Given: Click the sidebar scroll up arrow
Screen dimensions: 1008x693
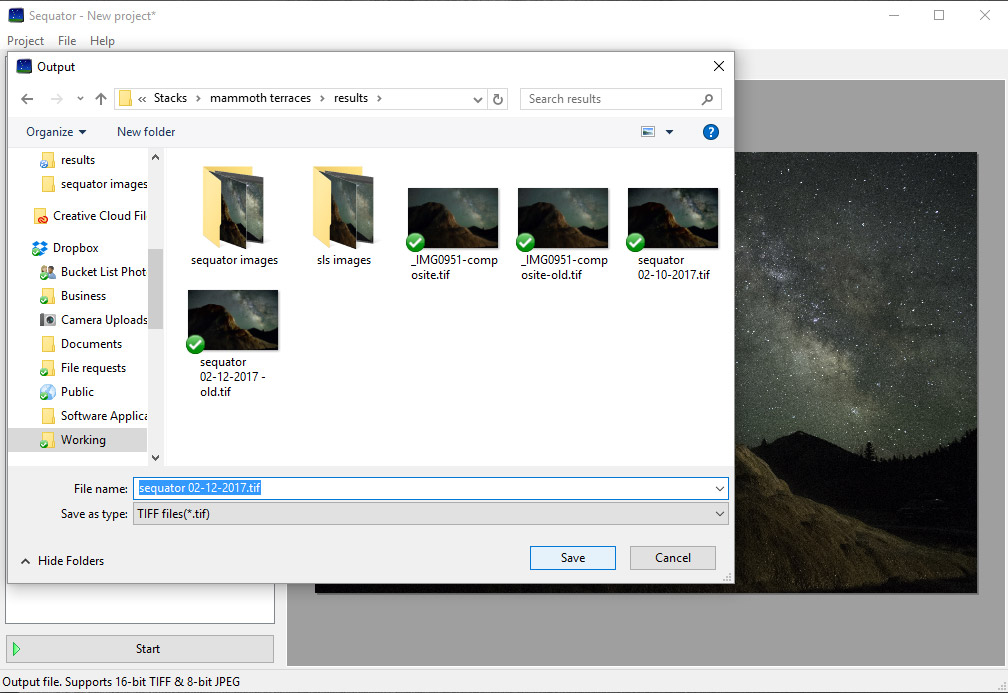Looking at the screenshot, I should (155, 158).
